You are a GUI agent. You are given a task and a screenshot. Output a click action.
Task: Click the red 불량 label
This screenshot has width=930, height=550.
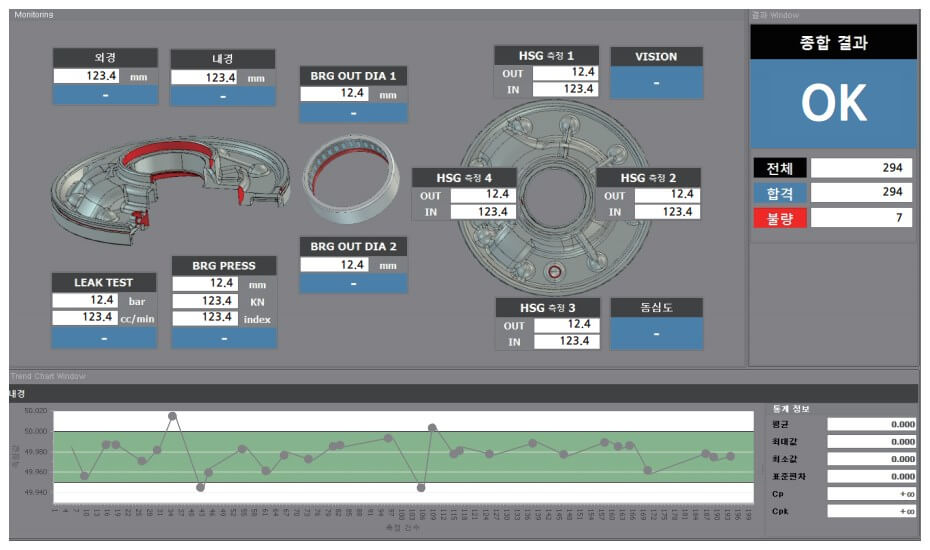[778, 218]
